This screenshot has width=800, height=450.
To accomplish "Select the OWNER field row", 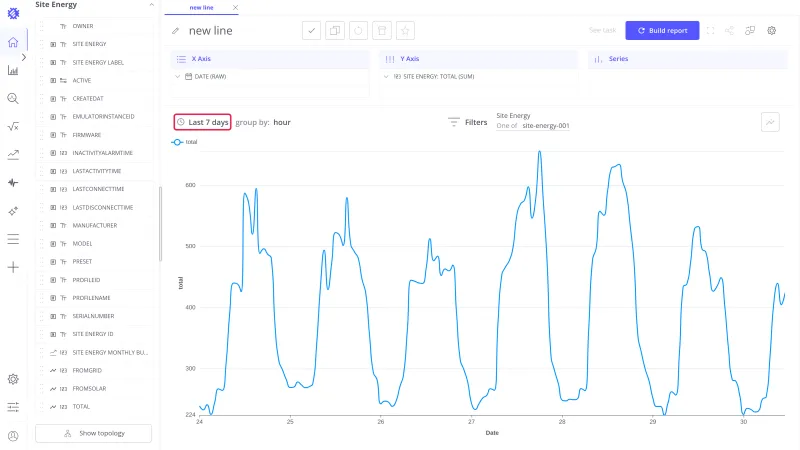I will click(94, 26).
